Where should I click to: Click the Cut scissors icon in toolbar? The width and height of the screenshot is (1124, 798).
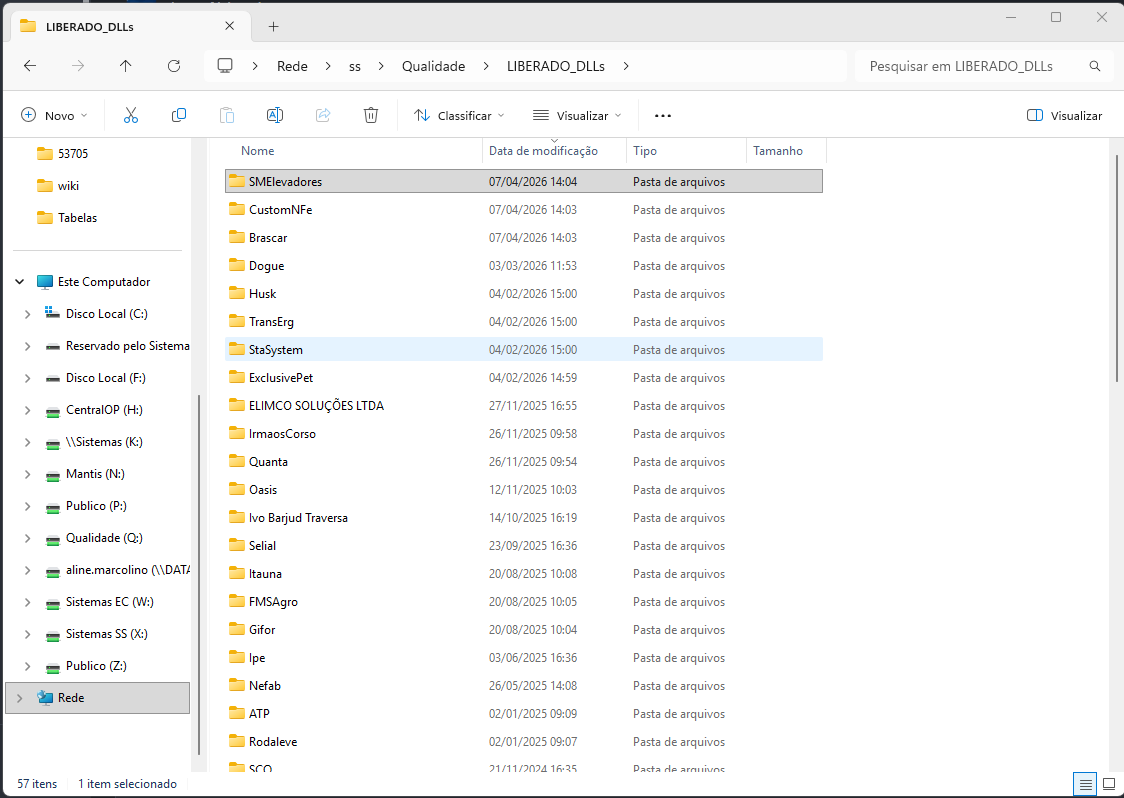(131, 115)
